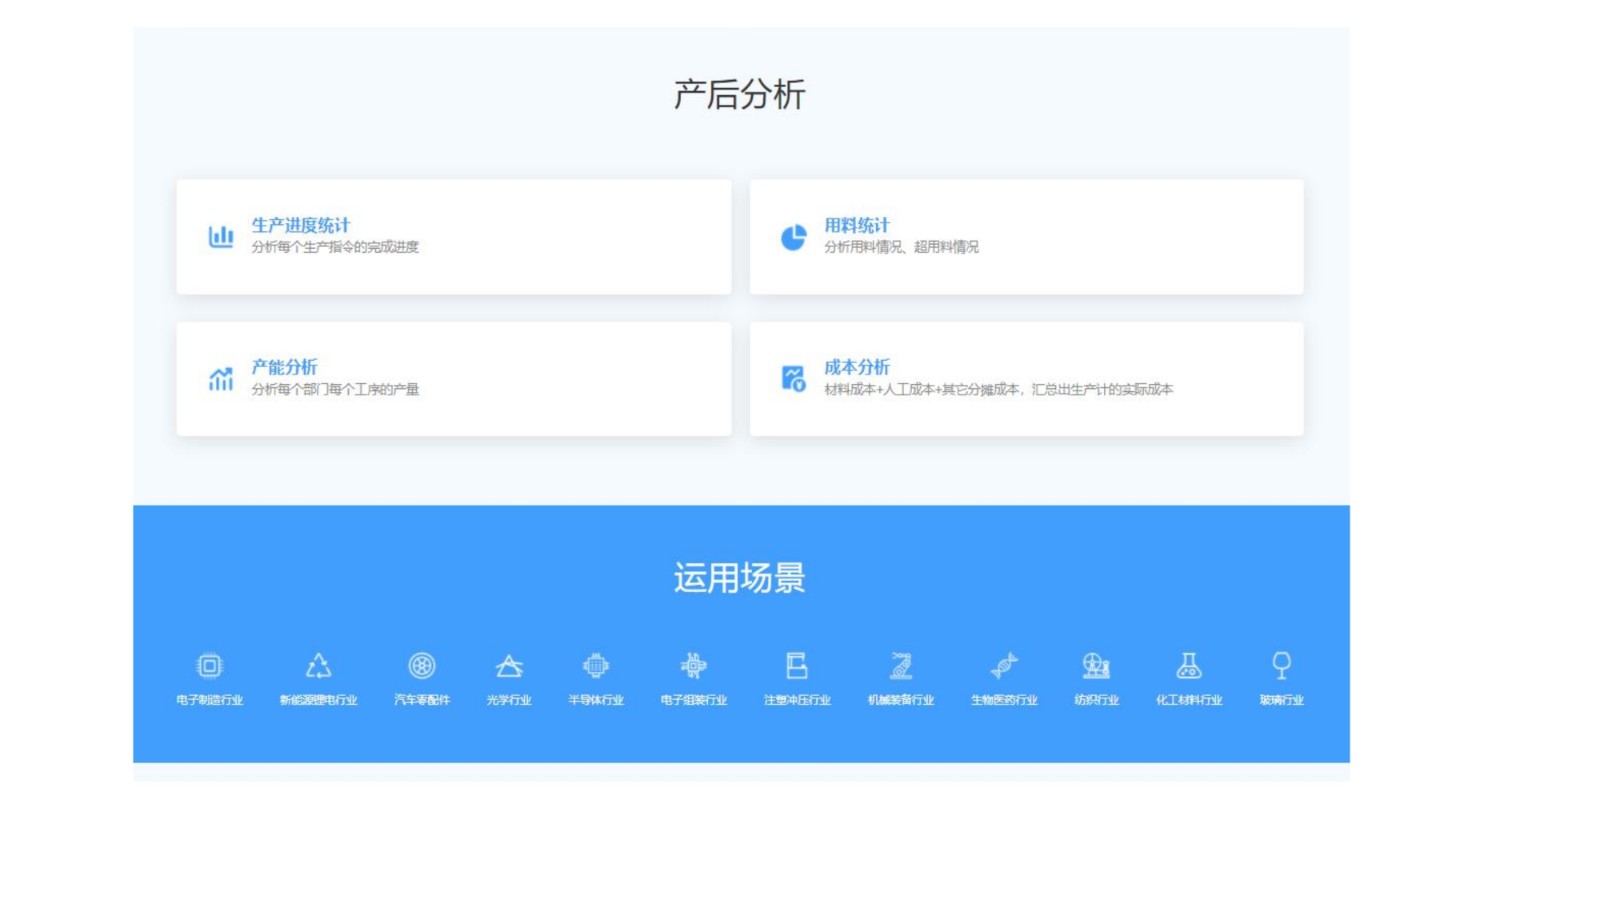
Task: Click the 注塑冲压行业 text label
Action: click(x=797, y=700)
